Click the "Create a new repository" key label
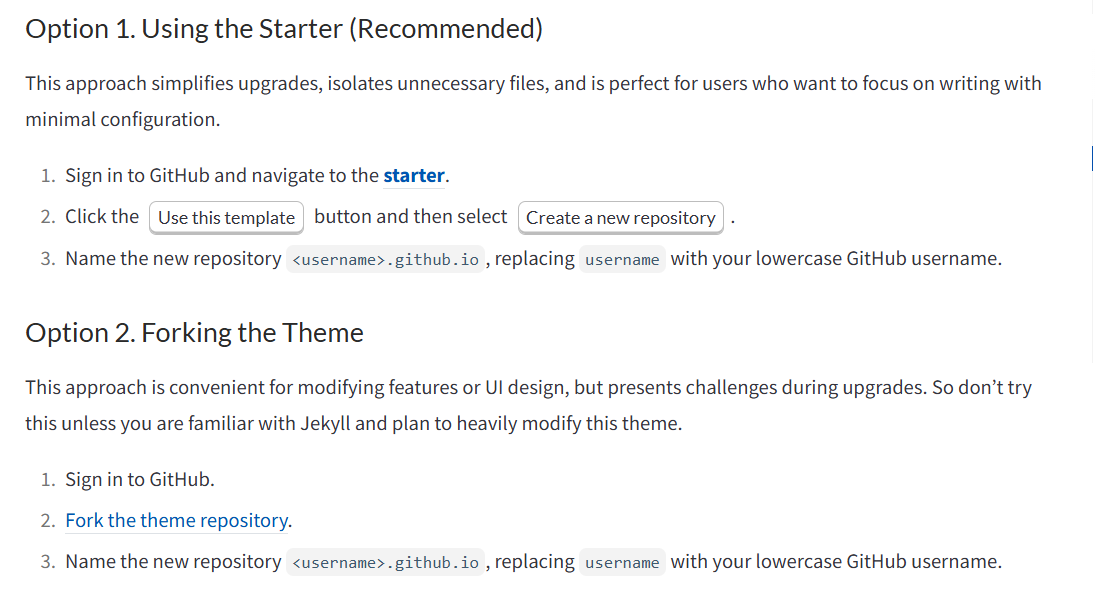The image size is (1095, 592). point(621,218)
